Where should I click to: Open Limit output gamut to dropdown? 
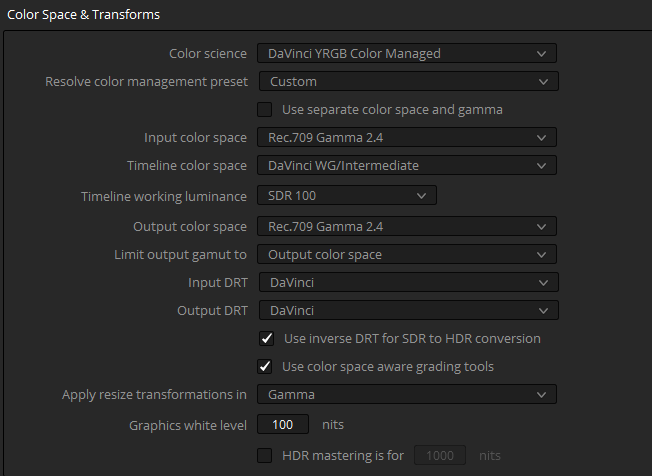point(407,254)
